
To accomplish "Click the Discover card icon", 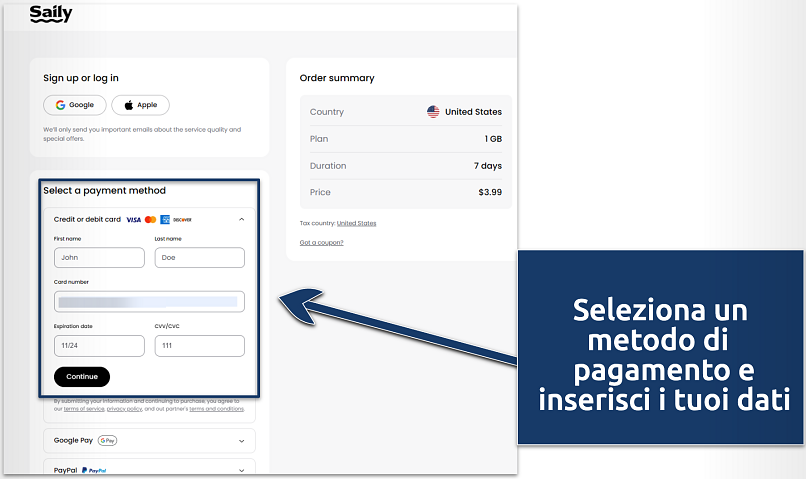I will coord(181,219).
